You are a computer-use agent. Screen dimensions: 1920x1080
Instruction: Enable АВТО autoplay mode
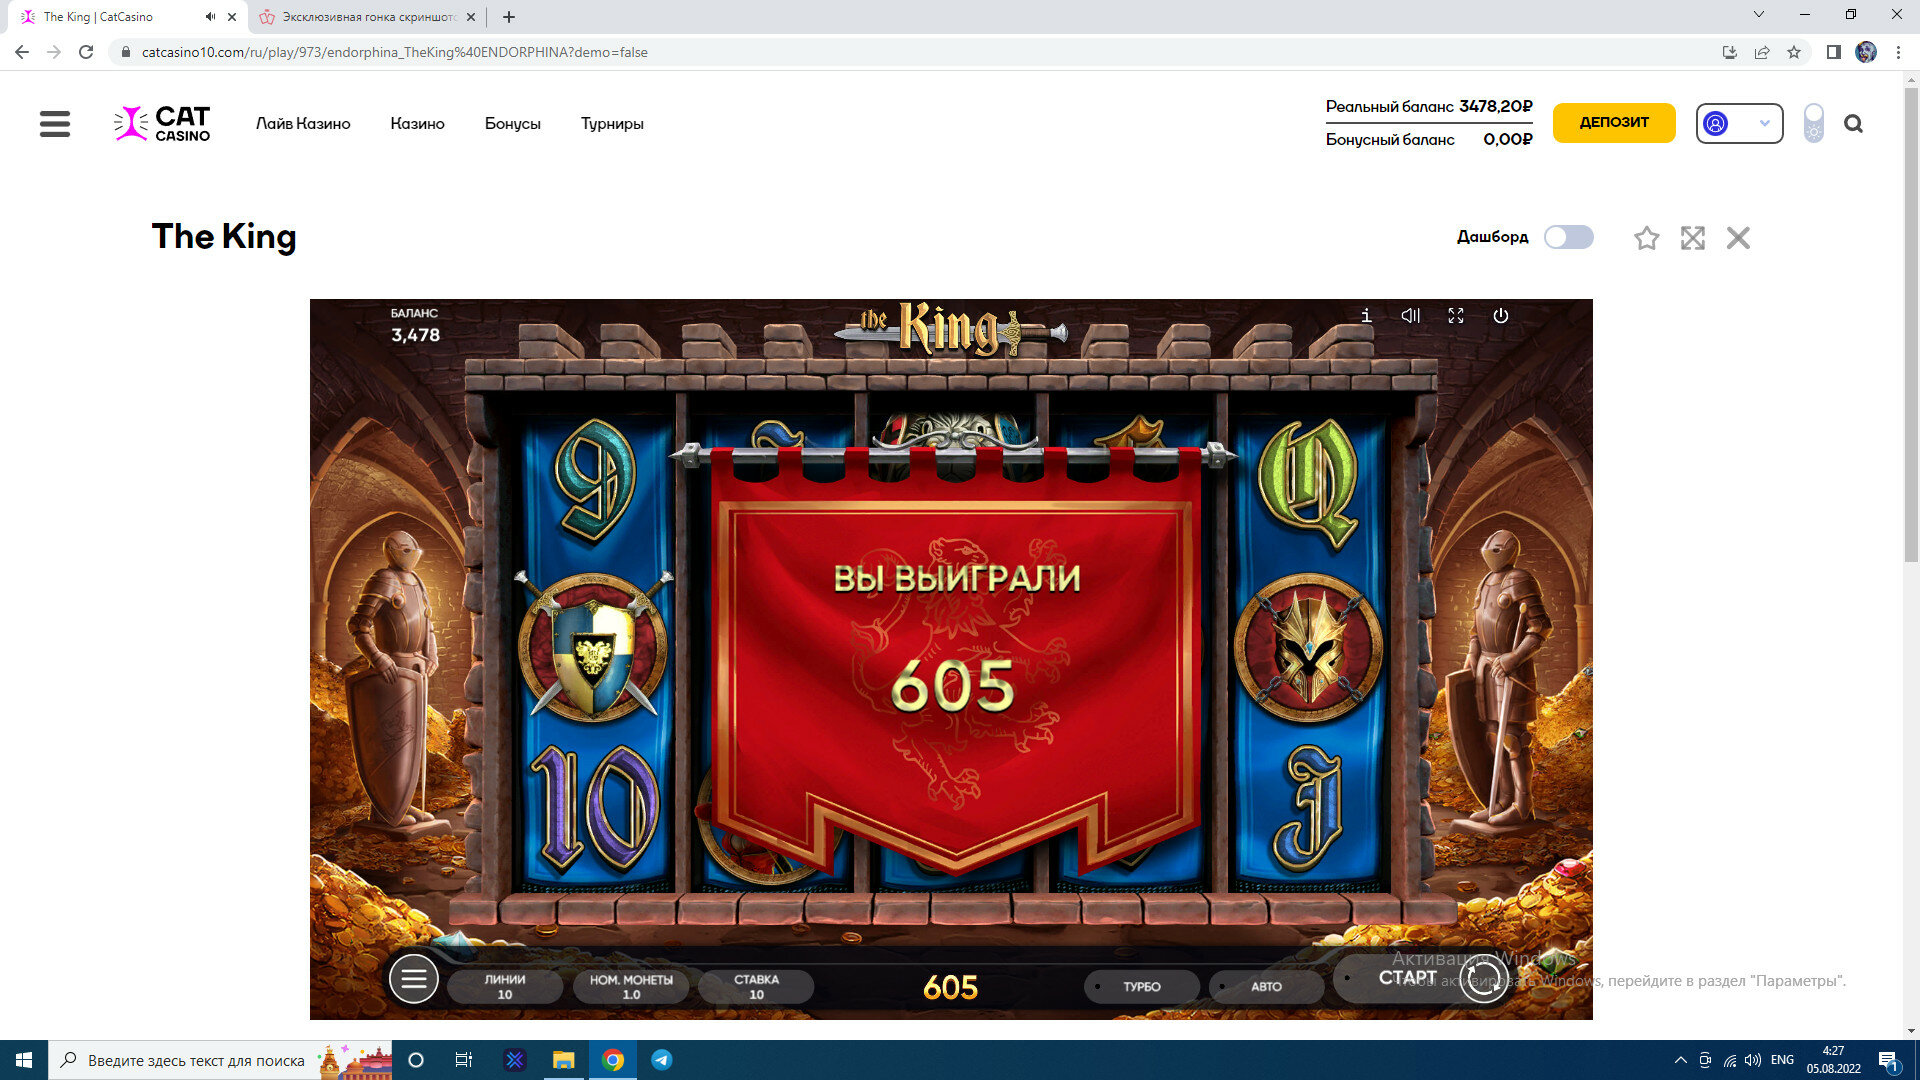(1266, 986)
